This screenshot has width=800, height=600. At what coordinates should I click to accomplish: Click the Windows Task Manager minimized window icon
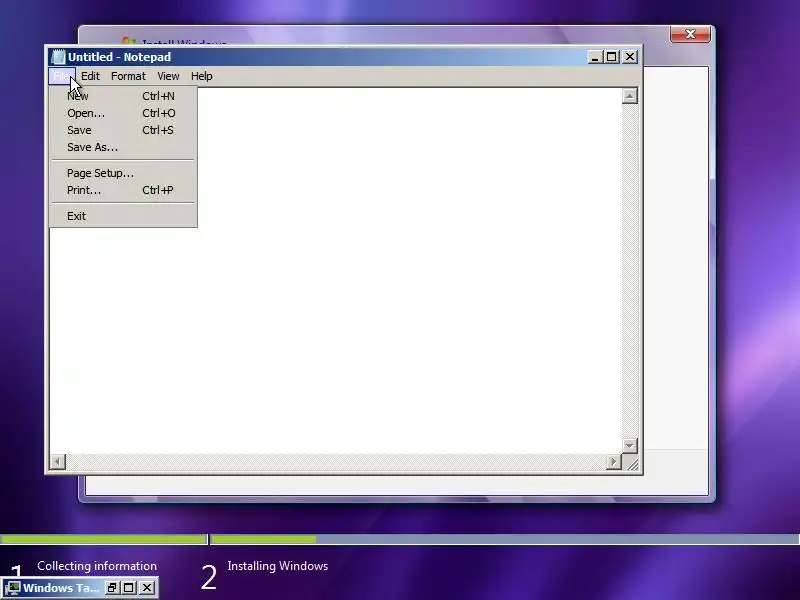coord(13,588)
